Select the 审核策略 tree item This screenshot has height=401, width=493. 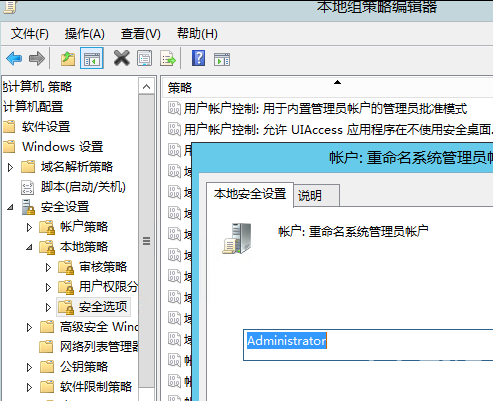click(x=103, y=267)
